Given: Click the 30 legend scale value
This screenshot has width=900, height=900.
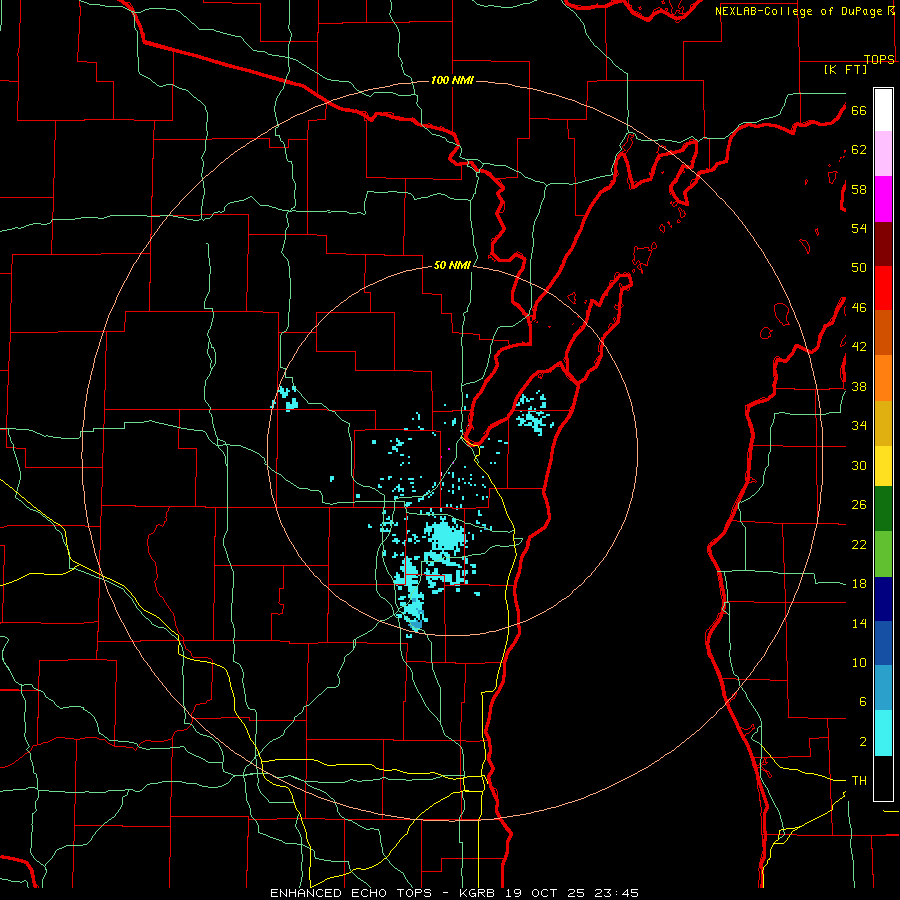Looking at the screenshot, I should tap(859, 465).
